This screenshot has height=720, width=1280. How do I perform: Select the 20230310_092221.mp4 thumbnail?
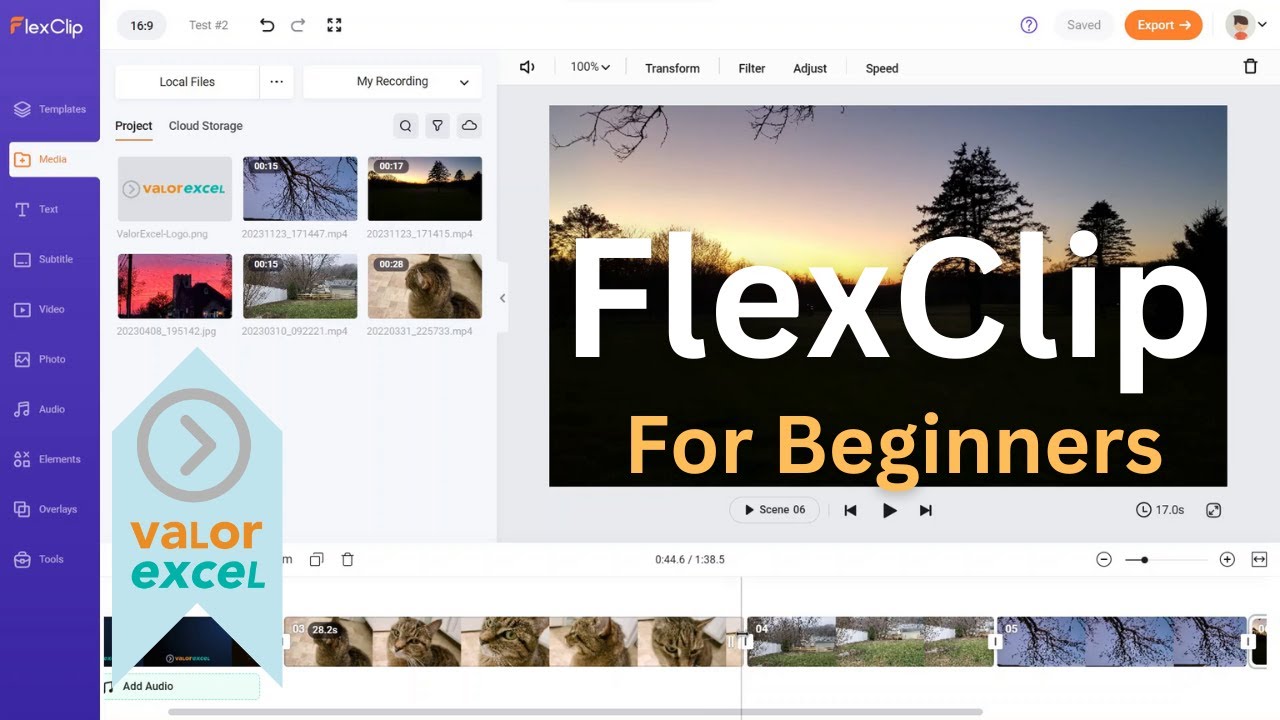[300, 286]
